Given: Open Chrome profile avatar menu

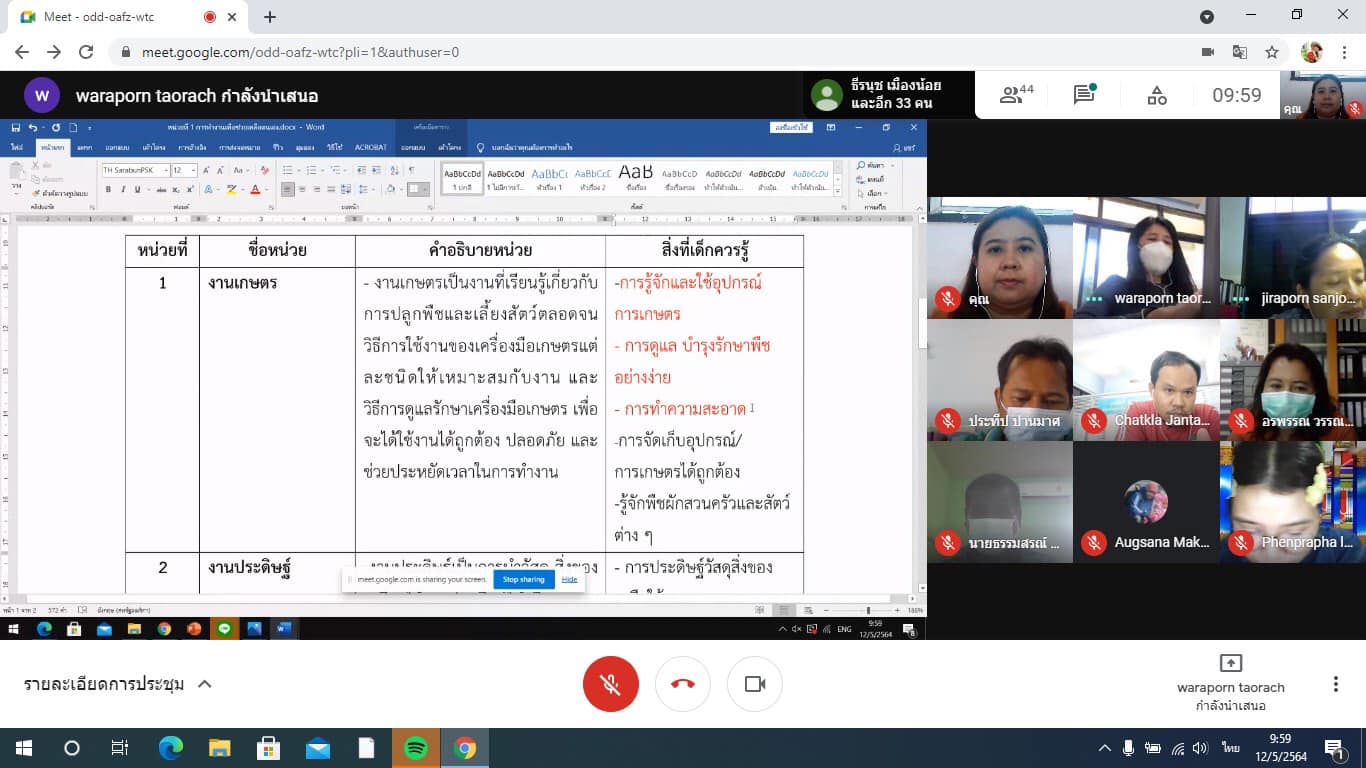Looking at the screenshot, I should click(1312, 52).
